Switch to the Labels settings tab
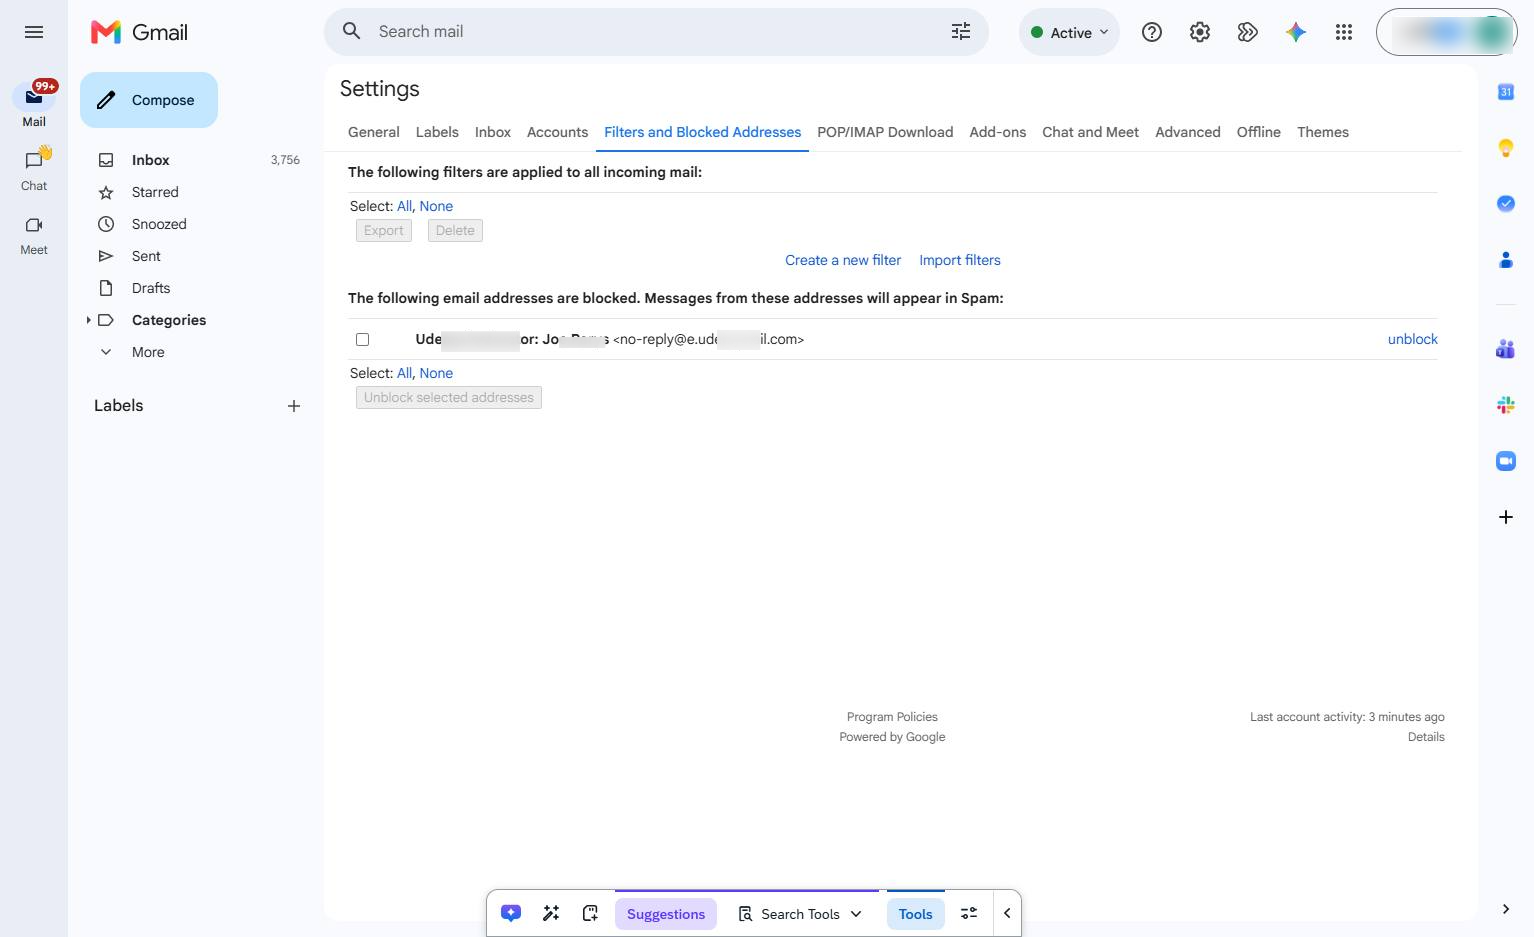 (437, 132)
